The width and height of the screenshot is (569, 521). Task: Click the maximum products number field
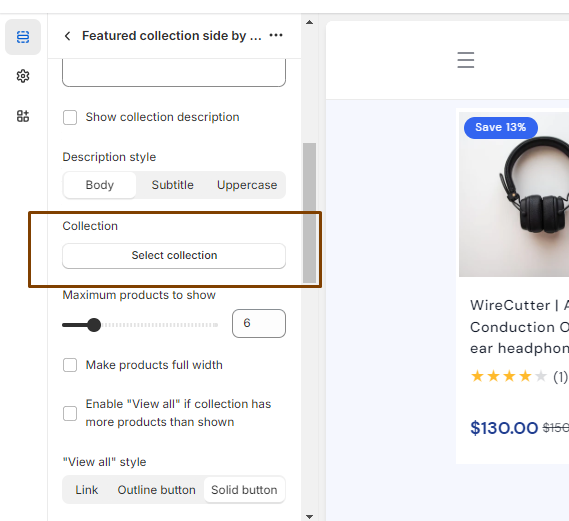(259, 323)
